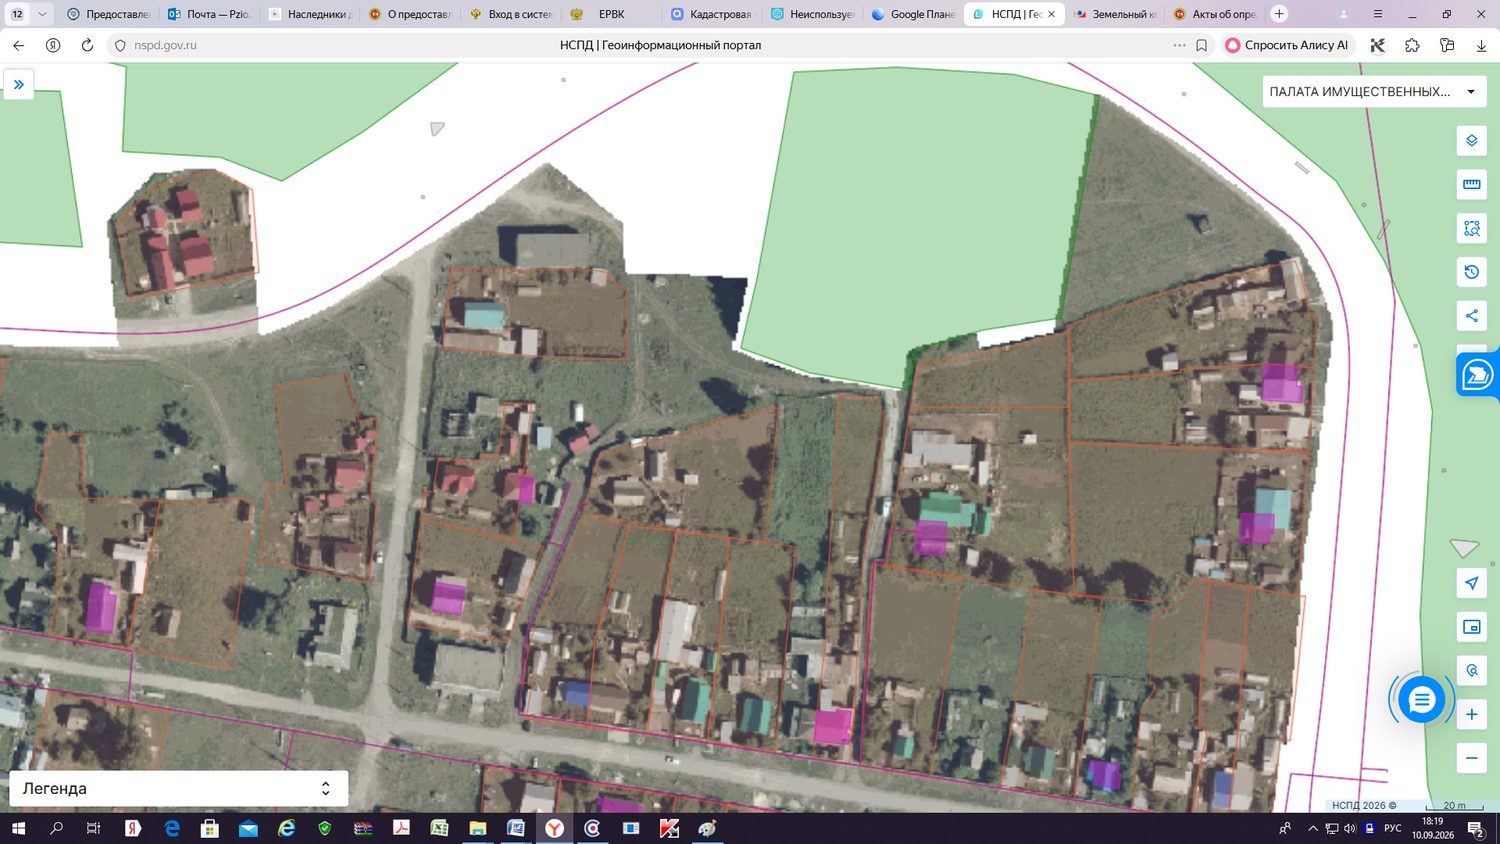The height and width of the screenshot is (844, 1500).
Task: Open the address bar three-dots menu
Action: [1180, 45]
